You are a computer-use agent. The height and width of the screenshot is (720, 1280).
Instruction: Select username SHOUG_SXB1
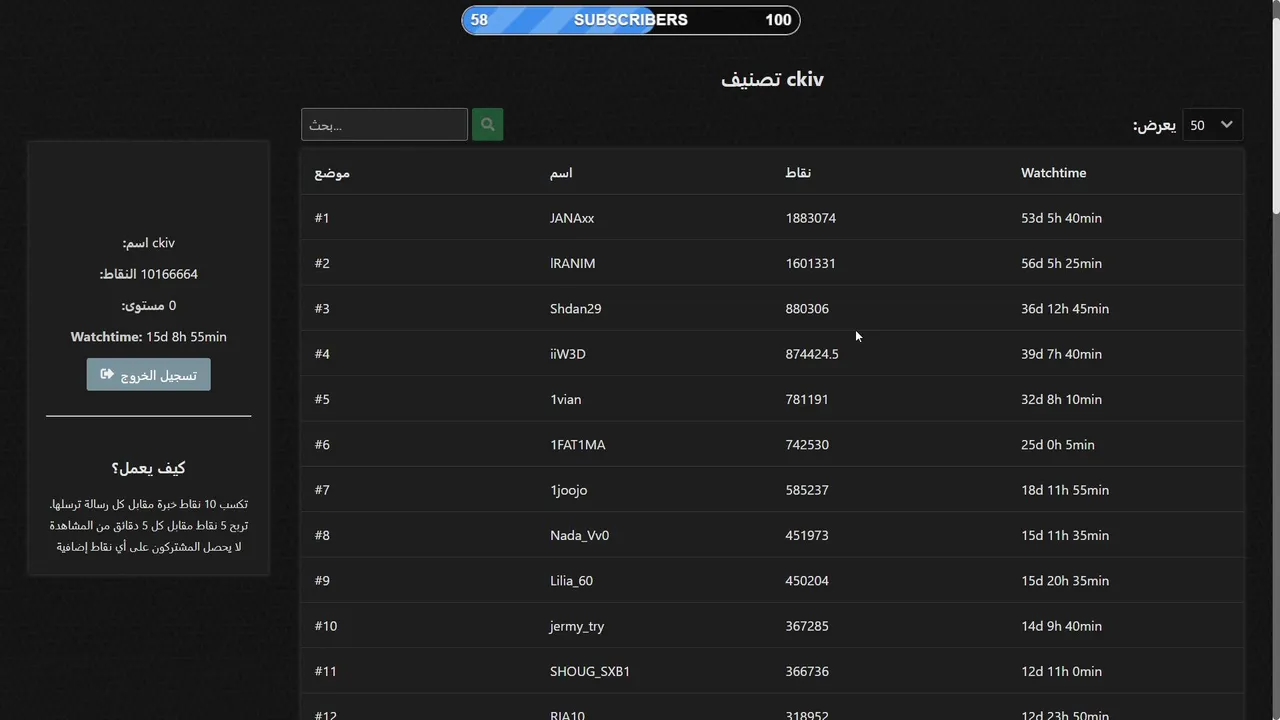[590, 671]
